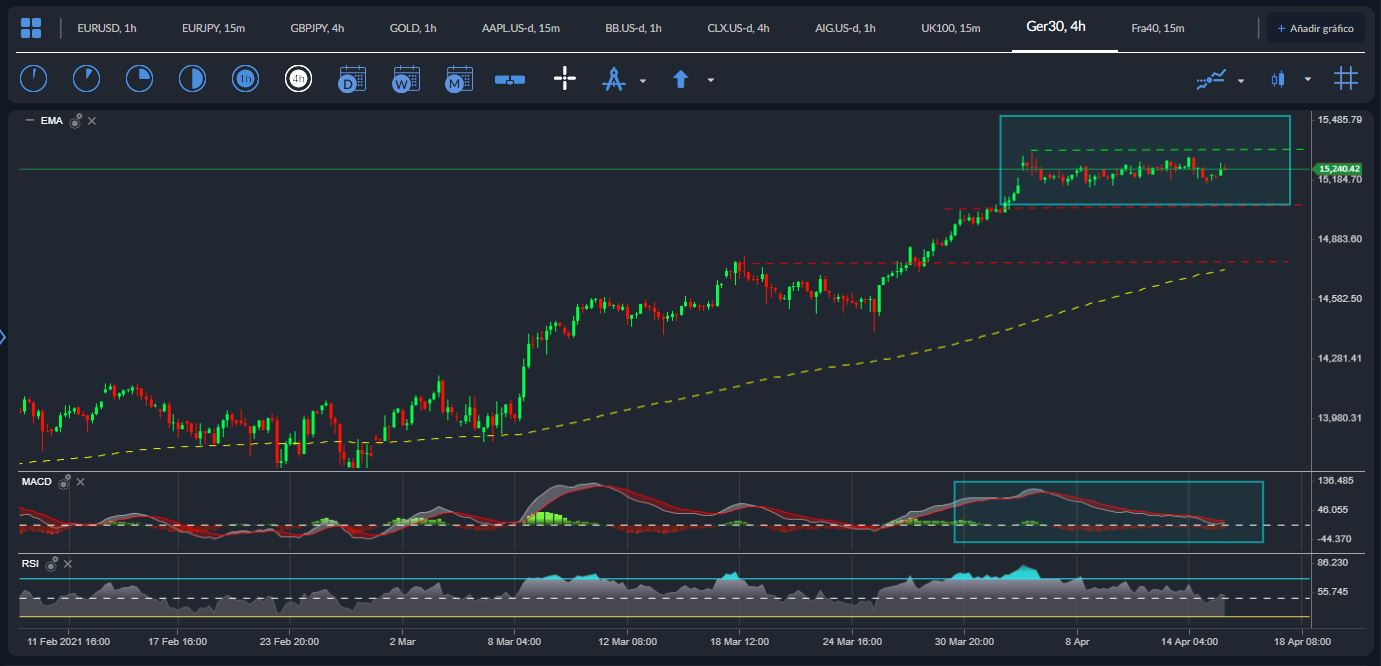This screenshot has width=1381, height=666.
Task: Click price axis label 14,582.50
Action: pos(1340,298)
